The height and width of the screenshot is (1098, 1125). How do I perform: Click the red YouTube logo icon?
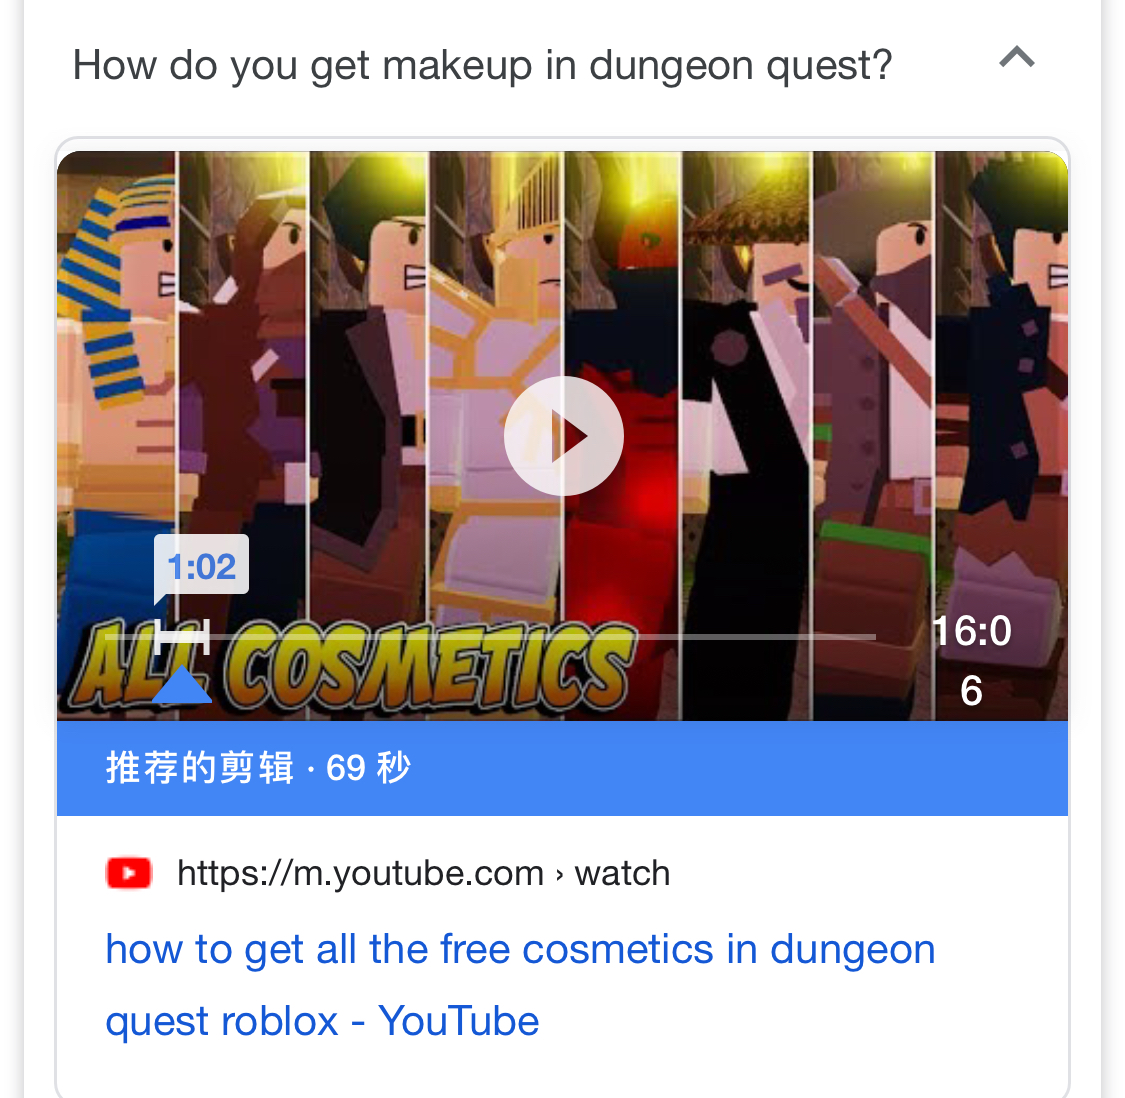pyautogui.click(x=129, y=873)
